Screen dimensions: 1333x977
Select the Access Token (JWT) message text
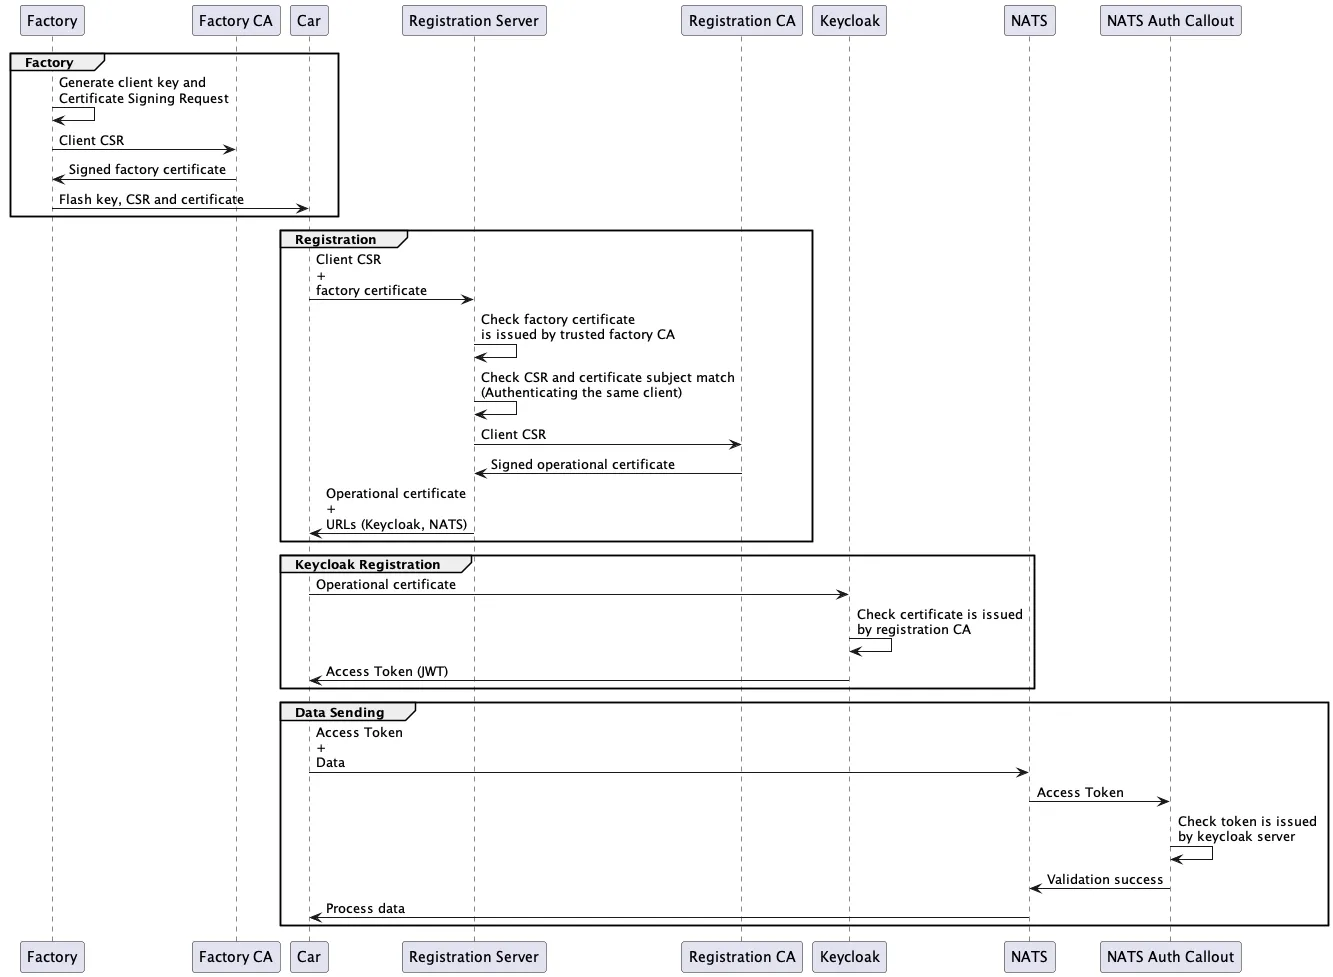click(x=387, y=671)
